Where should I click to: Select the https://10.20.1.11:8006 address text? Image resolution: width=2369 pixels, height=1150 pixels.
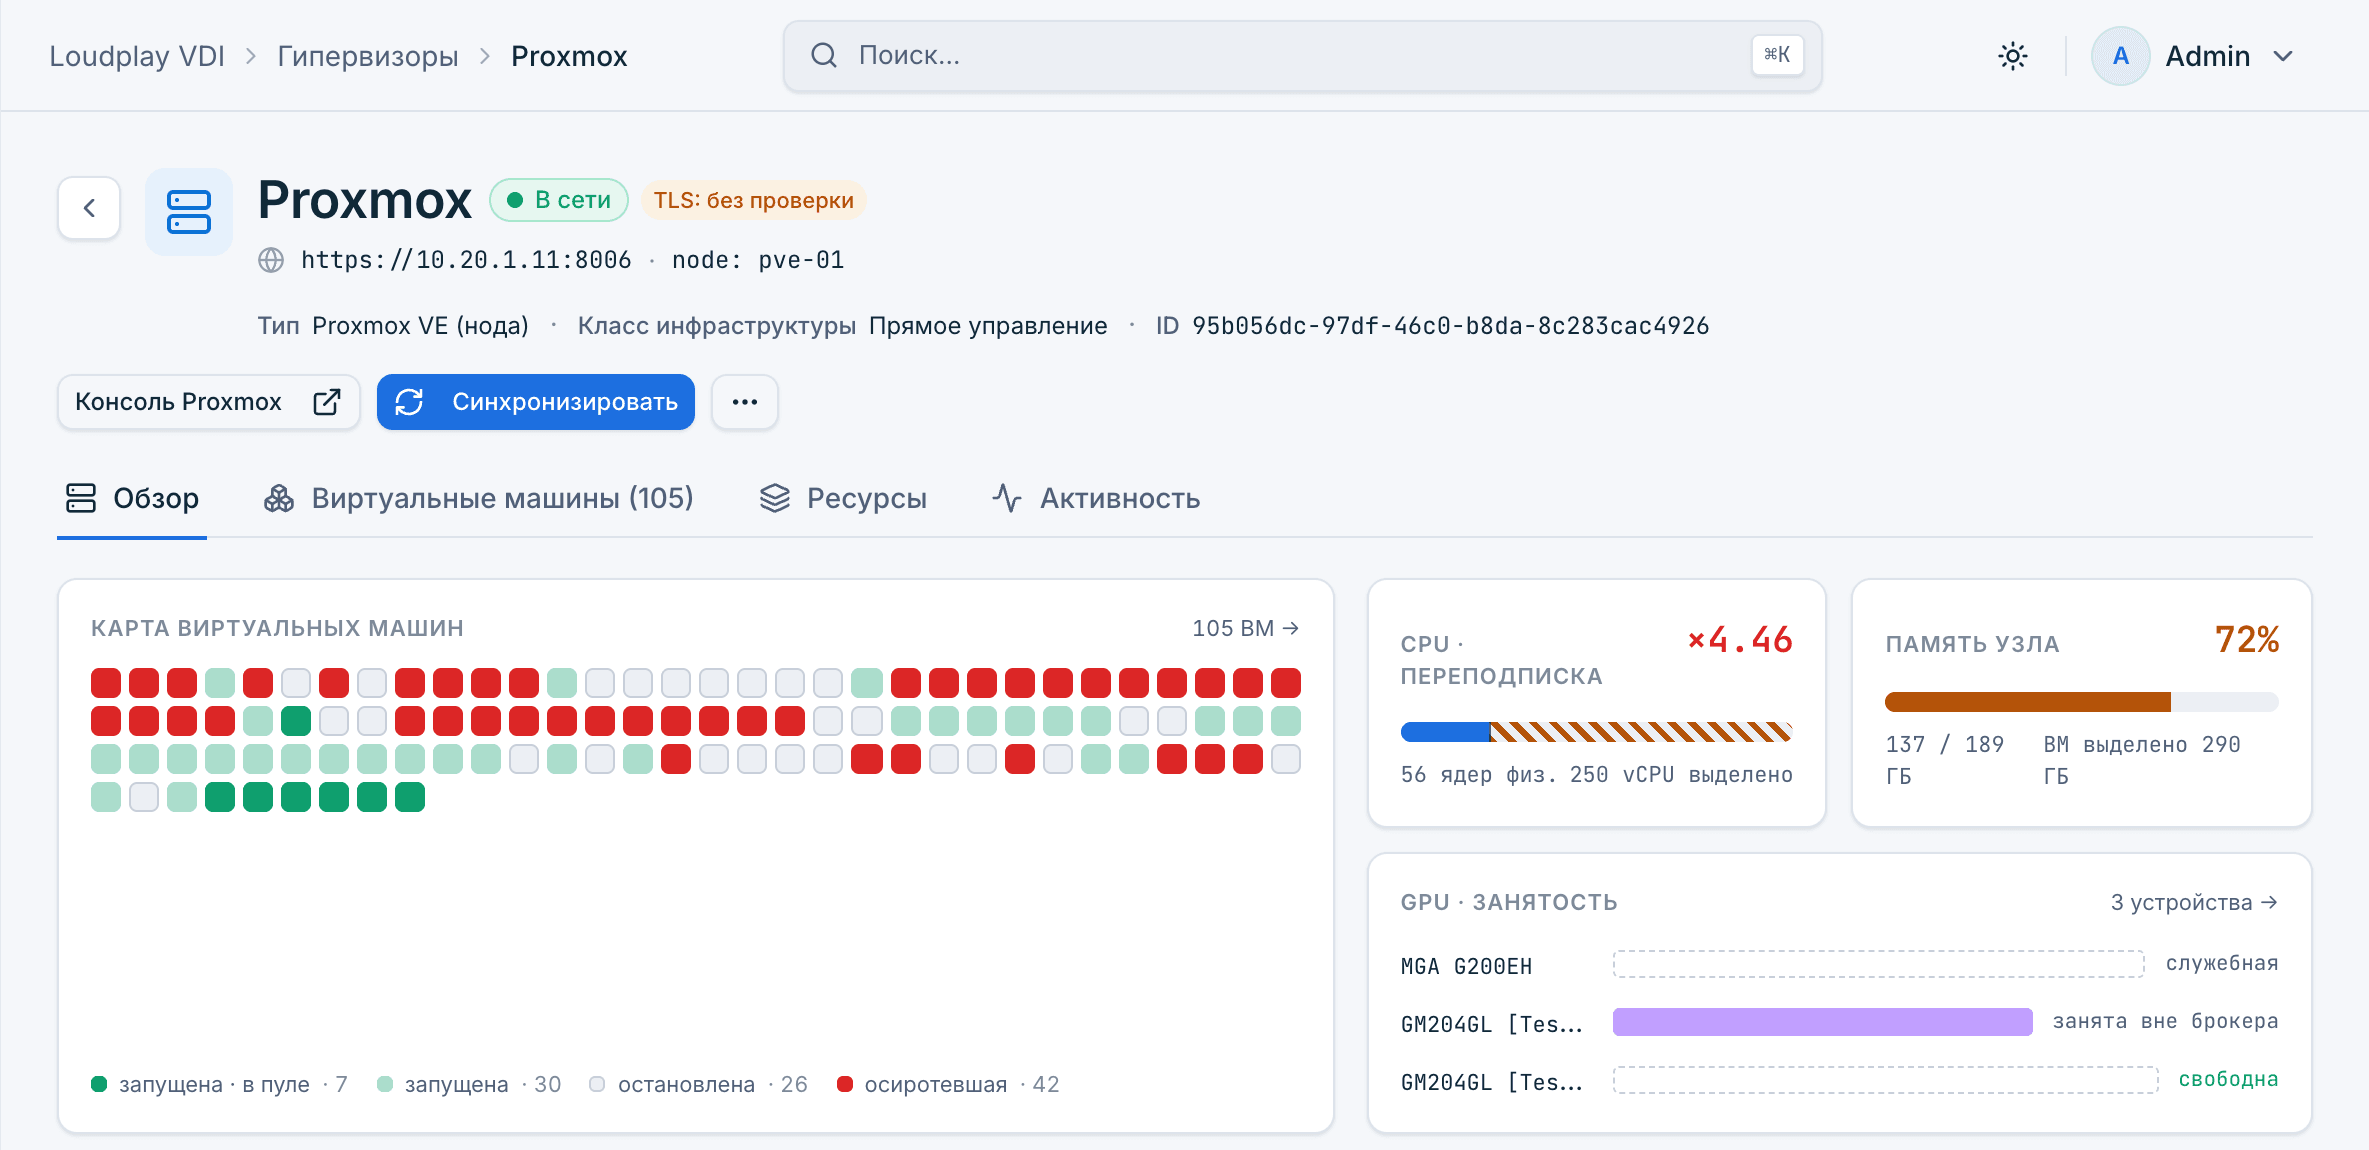click(466, 260)
